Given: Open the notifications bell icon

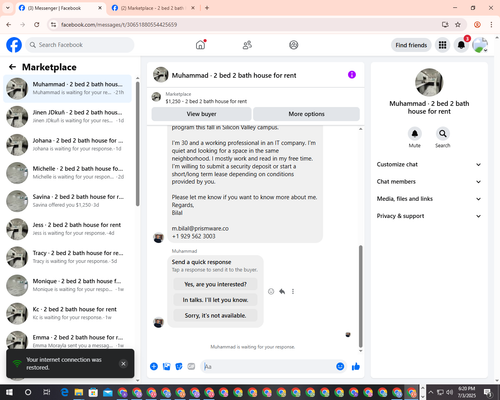Looking at the screenshot, I should coord(461,45).
